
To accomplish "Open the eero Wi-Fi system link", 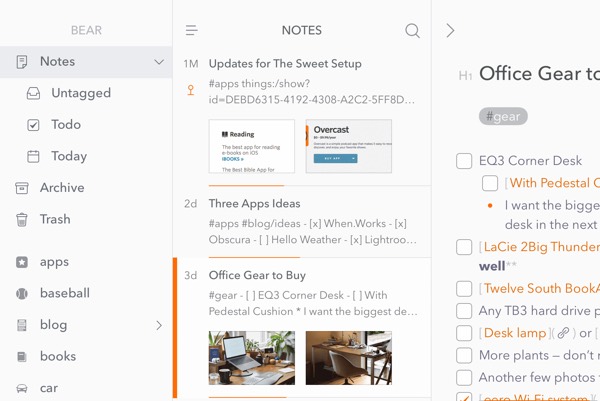I will [536, 398].
